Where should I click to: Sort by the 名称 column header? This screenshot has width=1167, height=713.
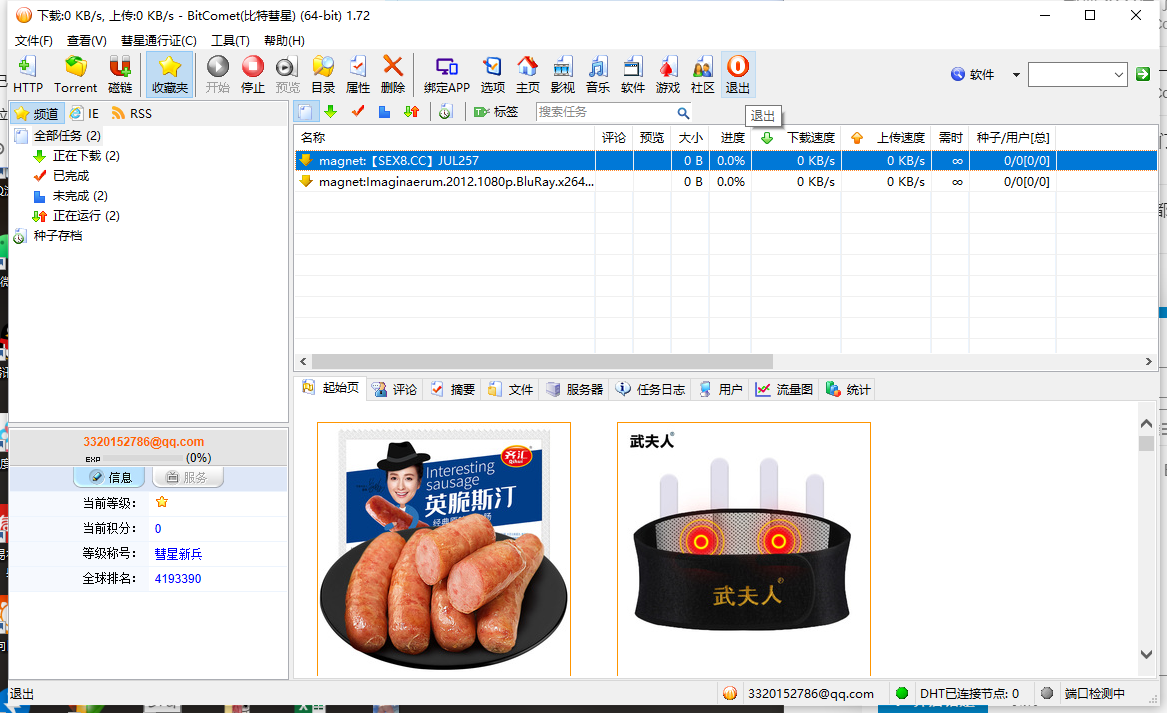[x=445, y=138]
